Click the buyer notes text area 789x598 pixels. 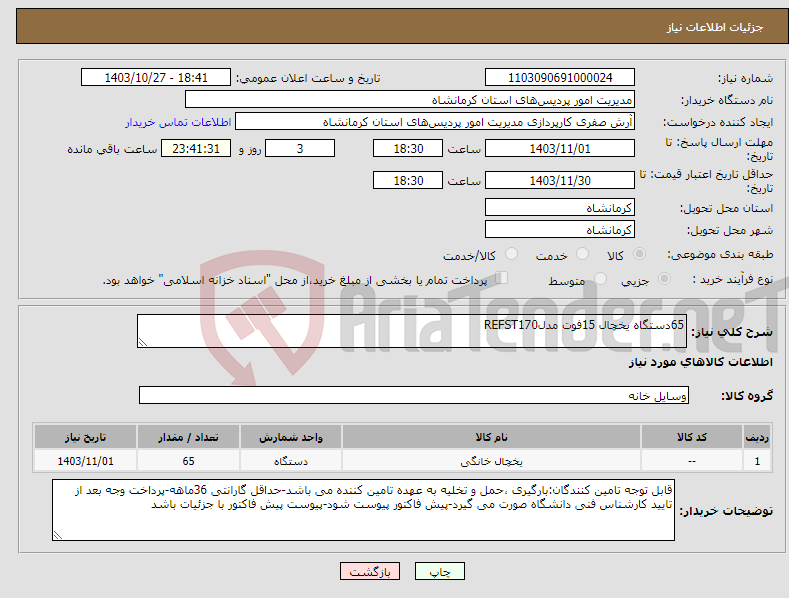point(363,510)
